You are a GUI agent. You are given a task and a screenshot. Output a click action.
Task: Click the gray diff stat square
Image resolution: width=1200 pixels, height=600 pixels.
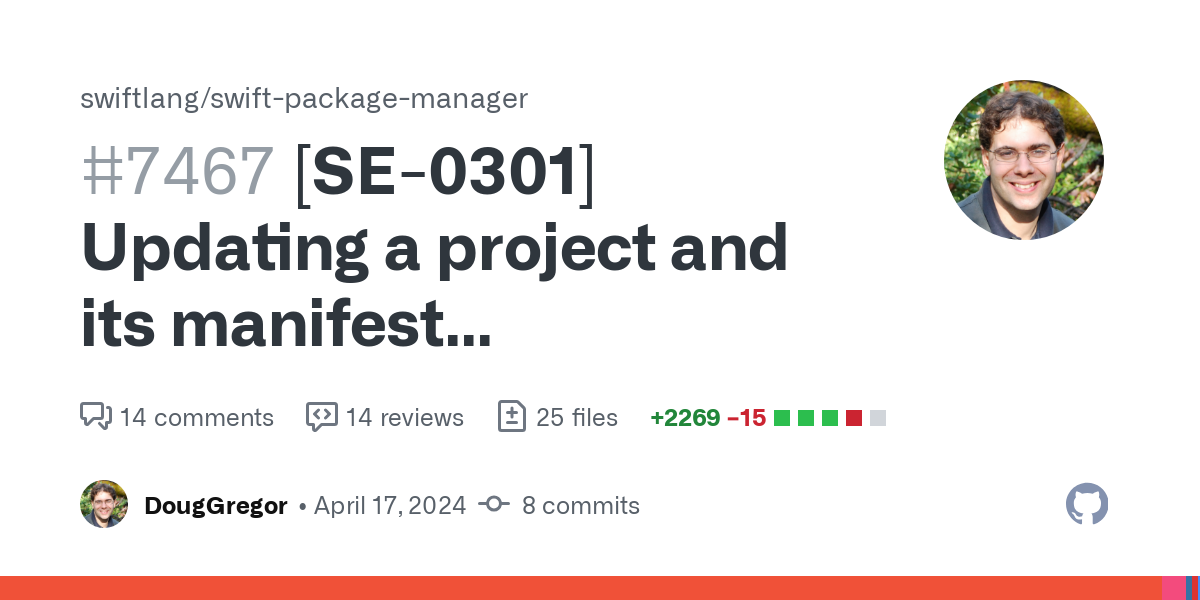point(878,418)
